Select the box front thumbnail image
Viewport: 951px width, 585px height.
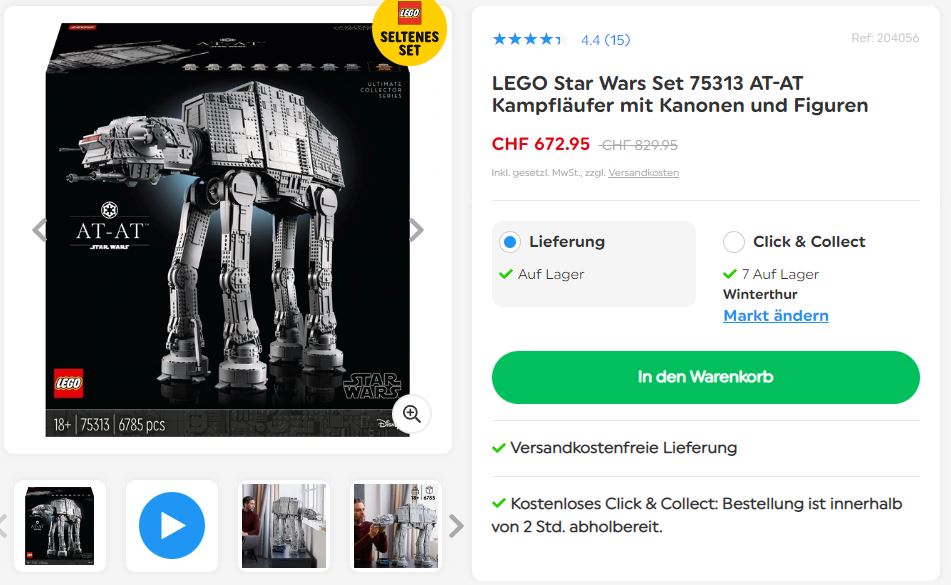[x=59, y=526]
